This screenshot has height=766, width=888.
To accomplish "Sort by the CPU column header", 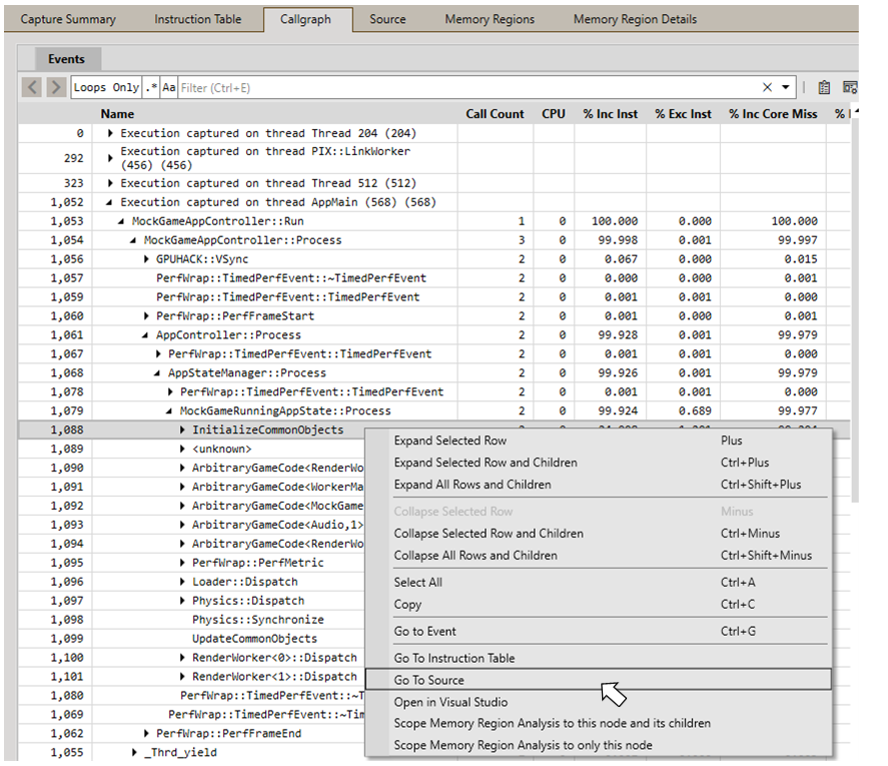I will click(x=553, y=114).
